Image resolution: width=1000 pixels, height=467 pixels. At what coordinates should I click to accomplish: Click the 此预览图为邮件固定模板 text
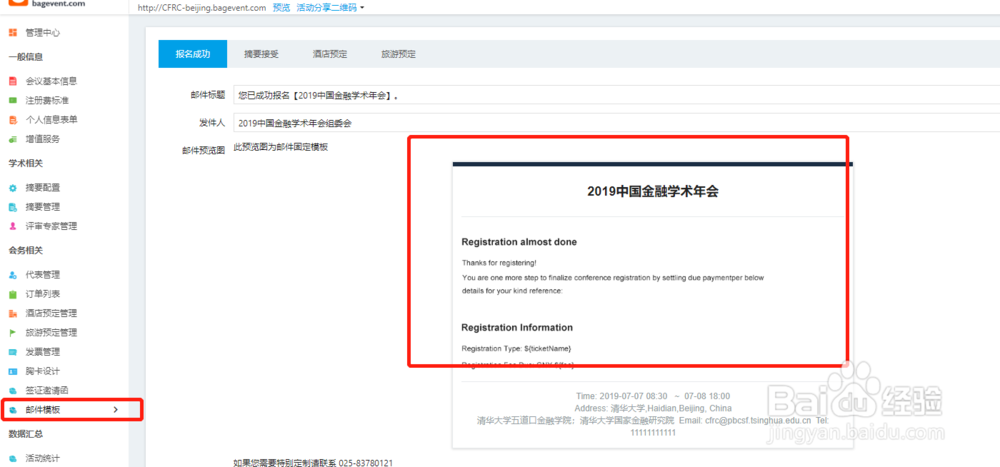281,147
